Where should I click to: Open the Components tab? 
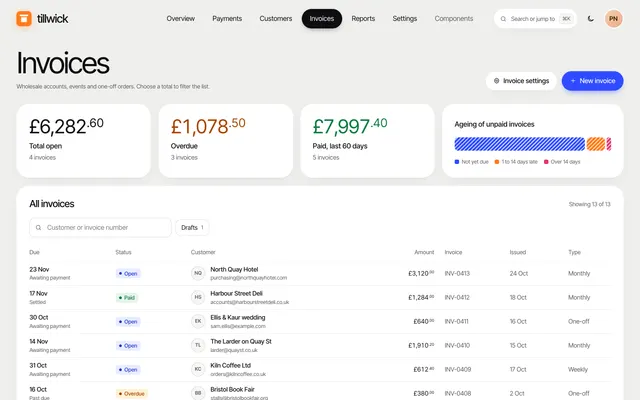coord(453,18)
